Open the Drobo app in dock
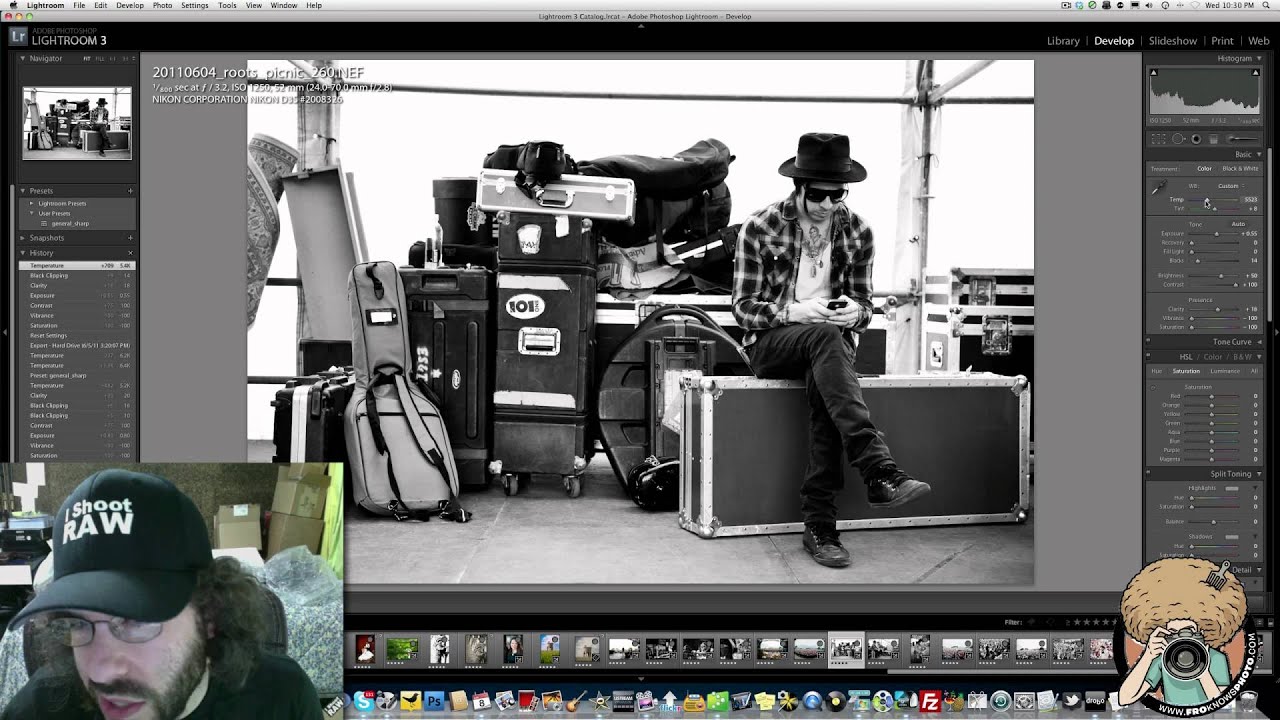The width and height of the screenshot is (1280, 720). [x=1095, y=702]
